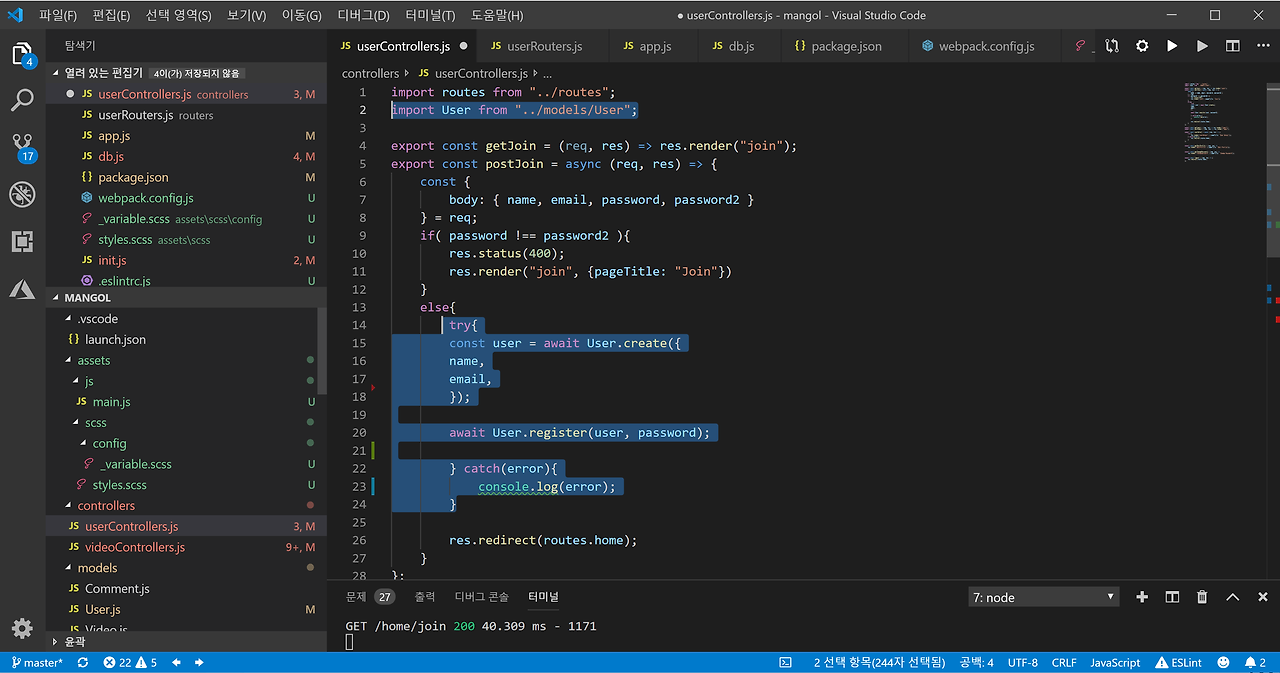The height and width of the screenshot is (673, 1280).
Task: Open the Explorer view in activity bar
Action: (22, 54)
